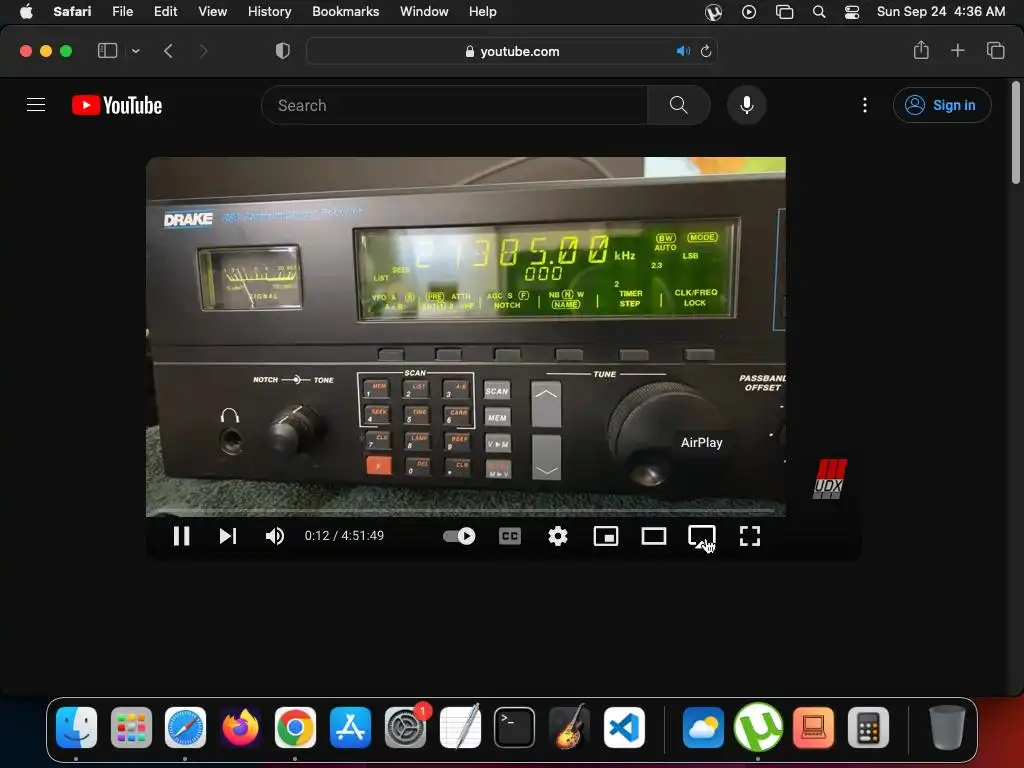1024x768 pixels.
Task: Open Terminal from the Dock
Action: [x=515, y=727]
